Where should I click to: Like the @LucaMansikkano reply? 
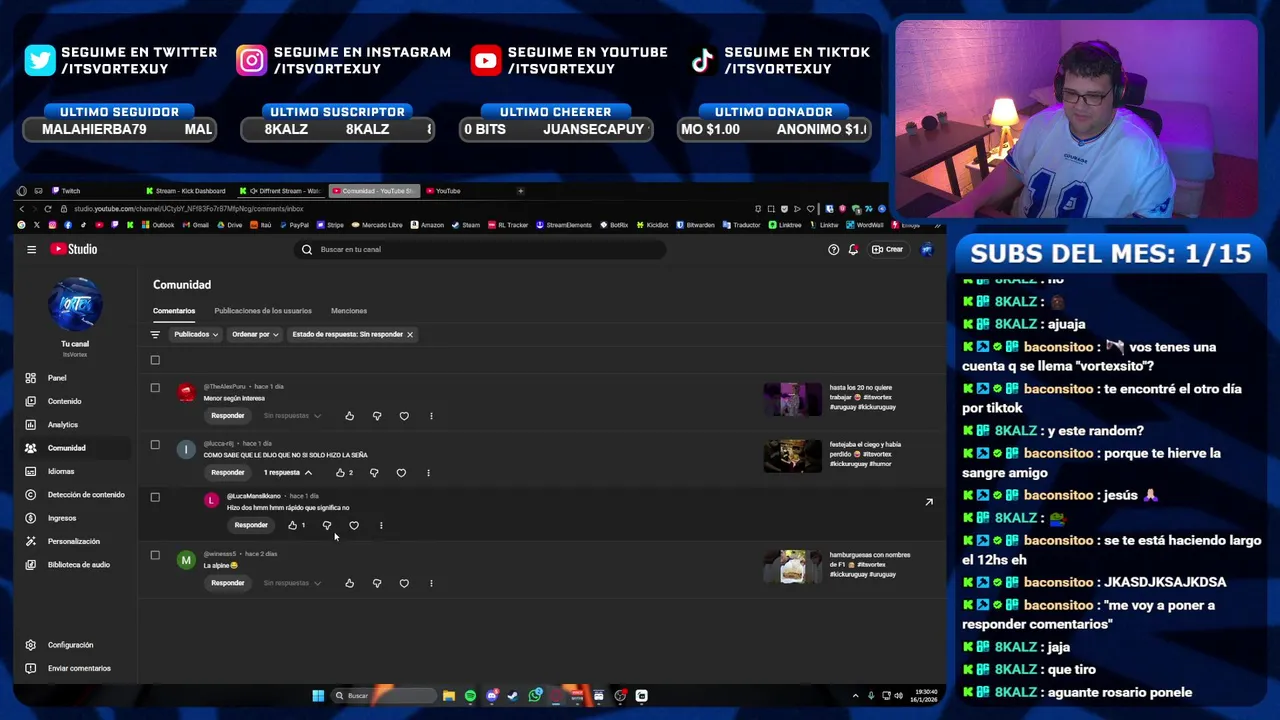[x=293, y=525]
